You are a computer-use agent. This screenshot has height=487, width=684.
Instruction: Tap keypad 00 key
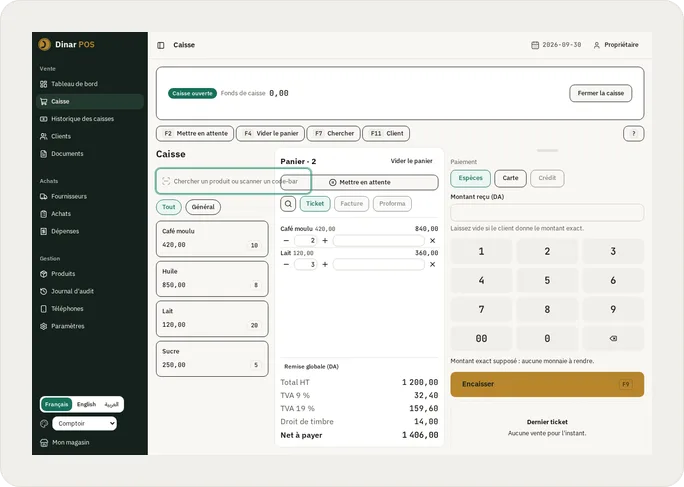(481, 339)
